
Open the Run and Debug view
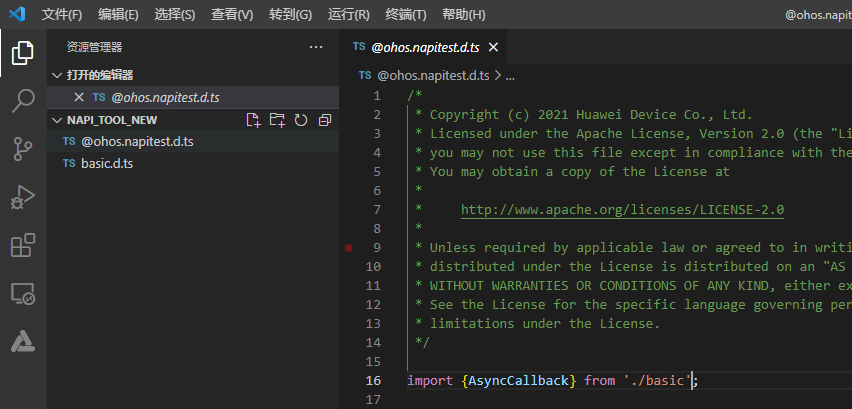pyautogui.click(x=23, y=197)
